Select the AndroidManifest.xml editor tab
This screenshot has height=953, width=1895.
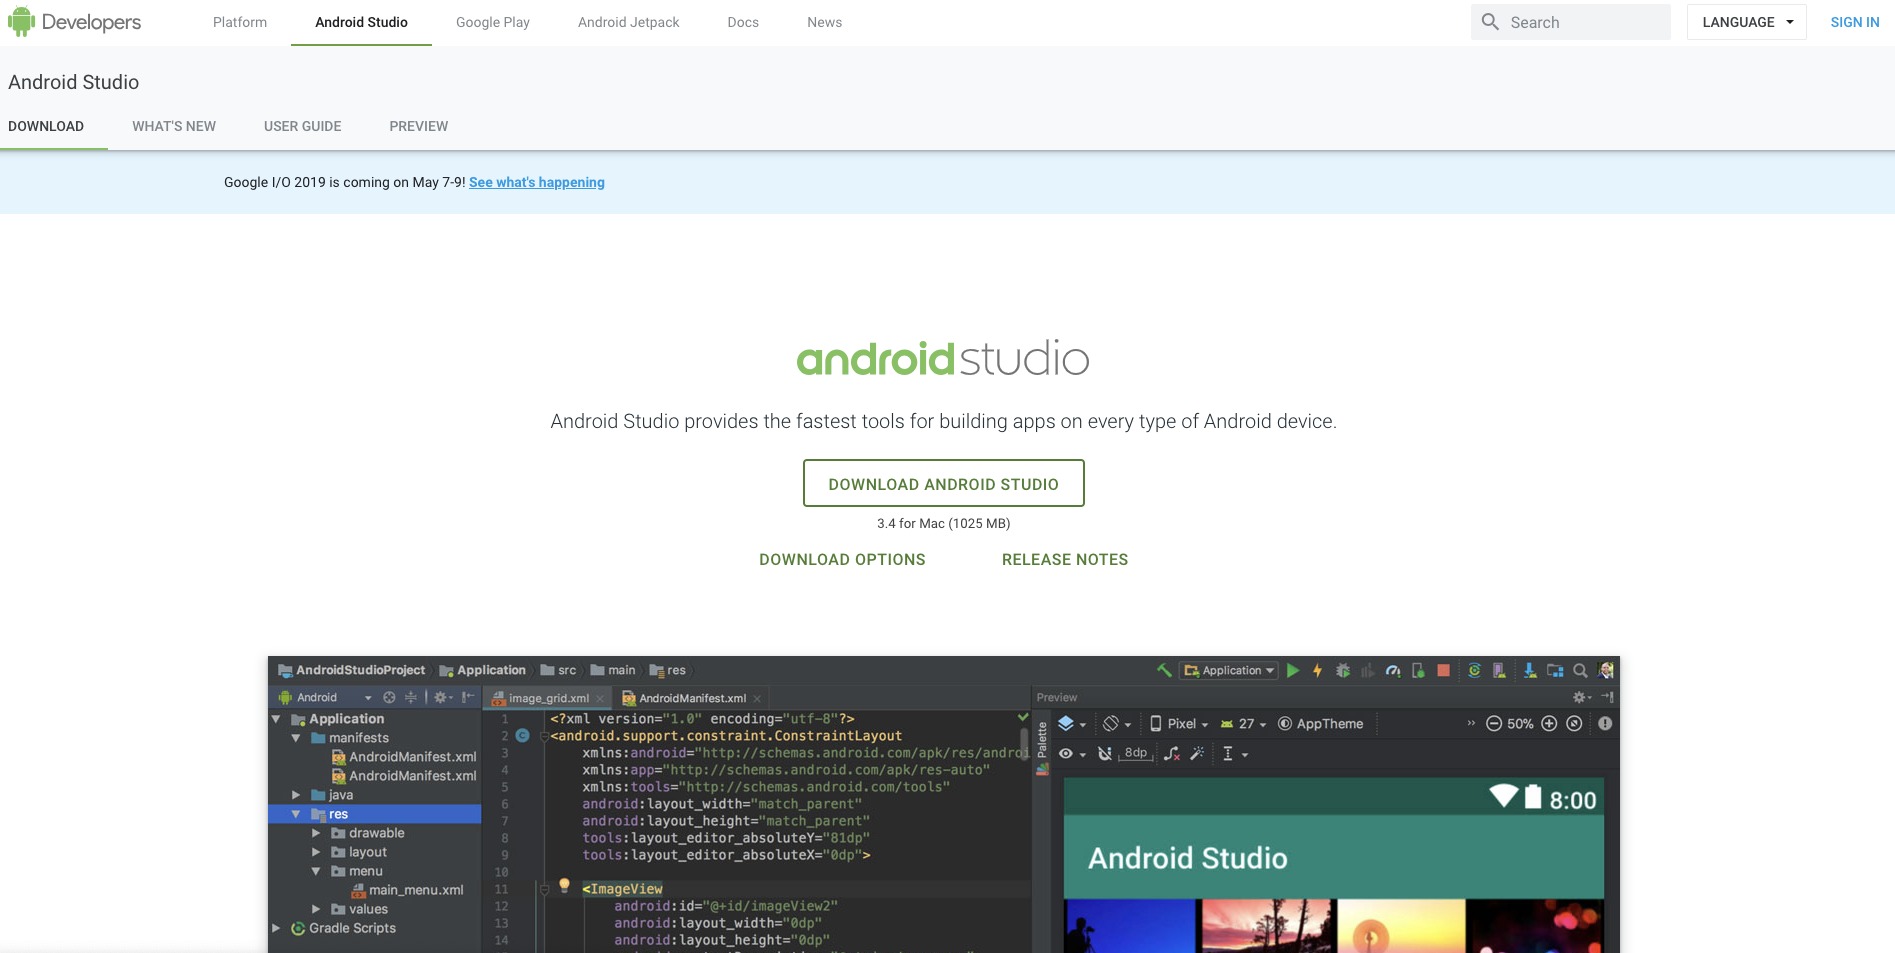691,698
